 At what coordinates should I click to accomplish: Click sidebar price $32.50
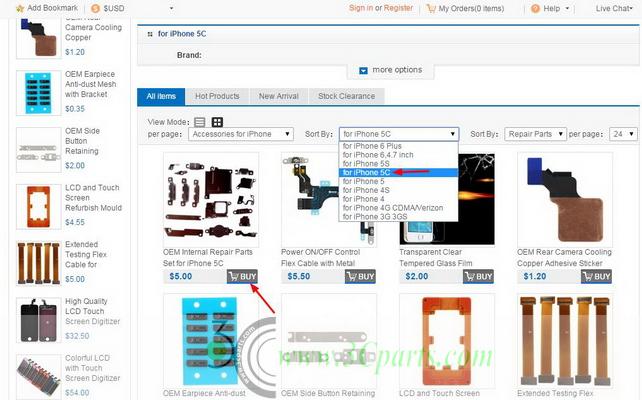pyautogui.click(x=77, y=336)
